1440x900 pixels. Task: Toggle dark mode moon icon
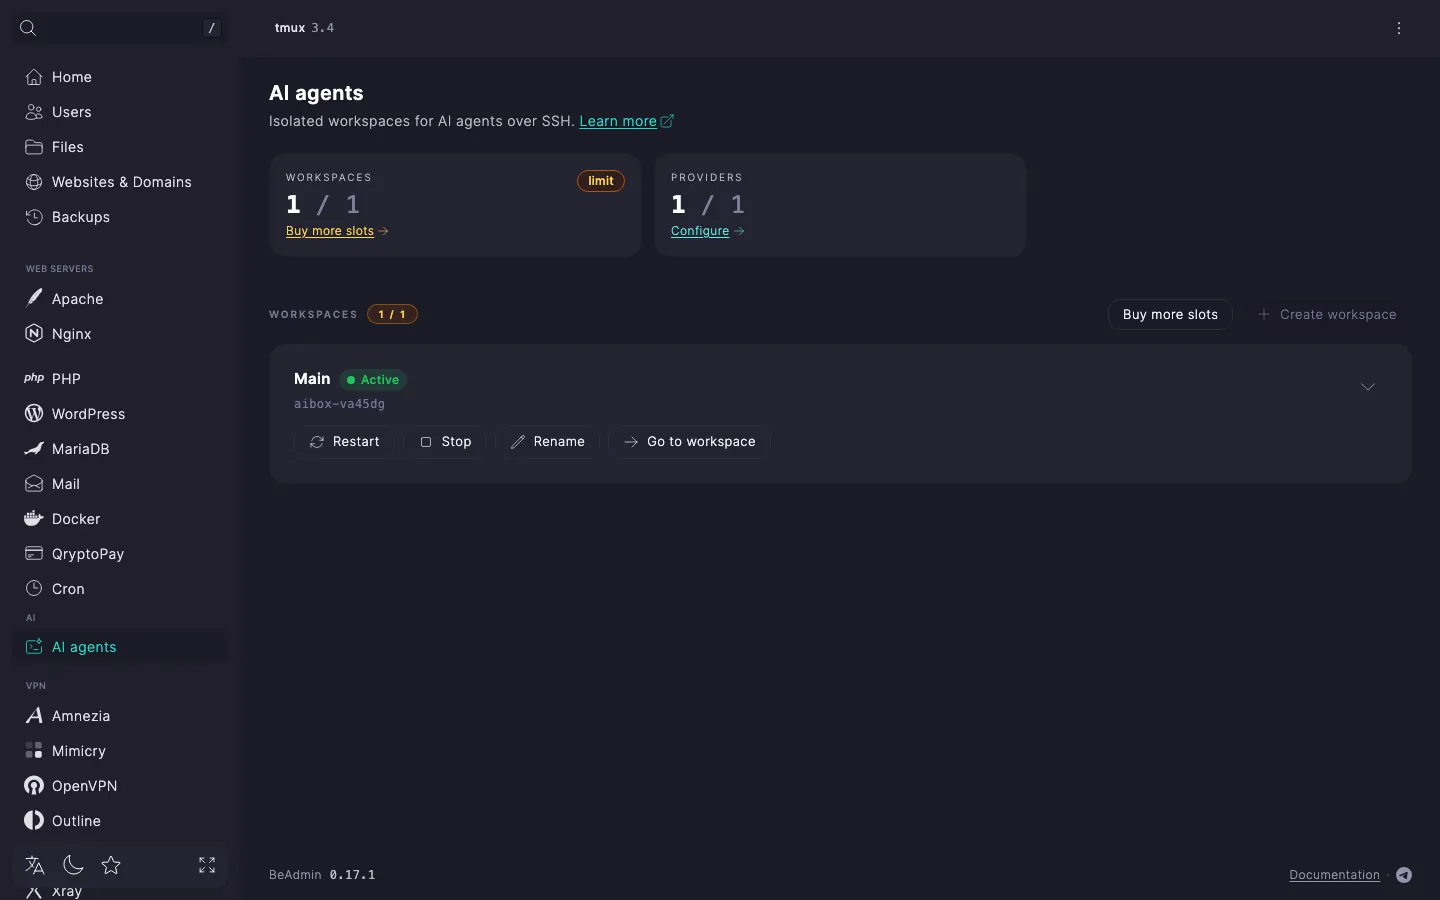point(73,865)
